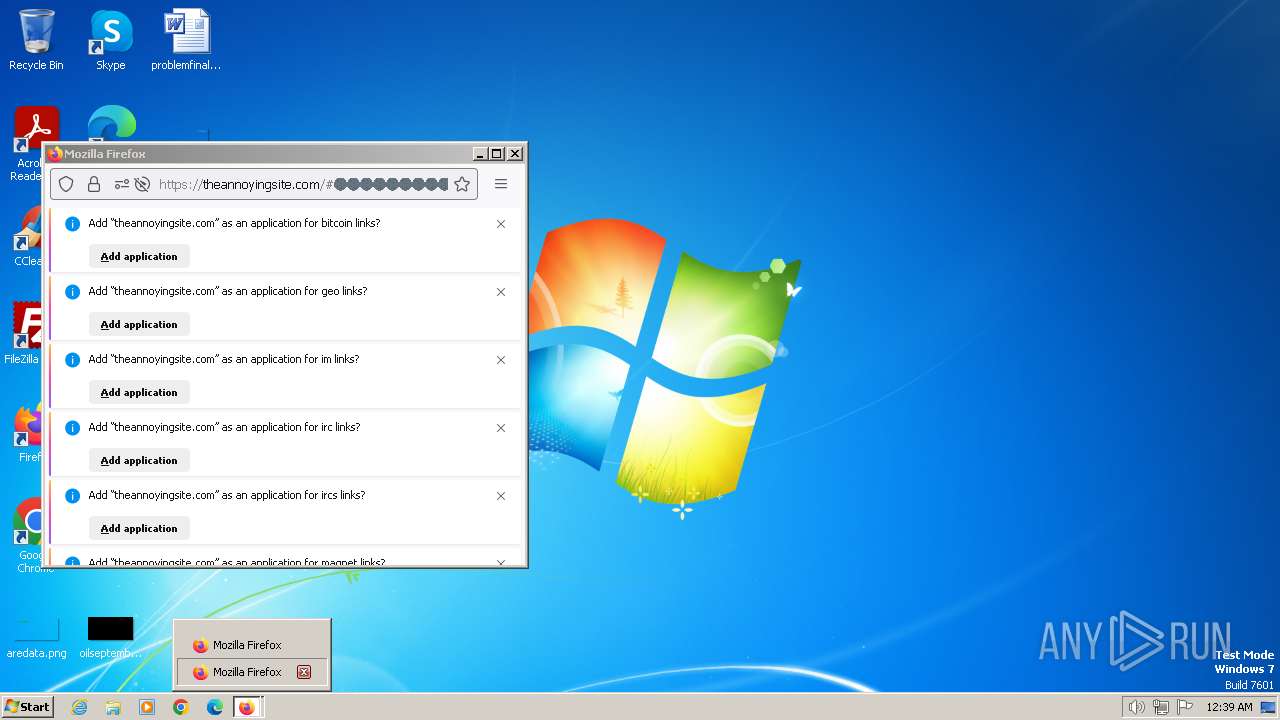Open File Explorer from the taskbar

click(x=113, y=707)
